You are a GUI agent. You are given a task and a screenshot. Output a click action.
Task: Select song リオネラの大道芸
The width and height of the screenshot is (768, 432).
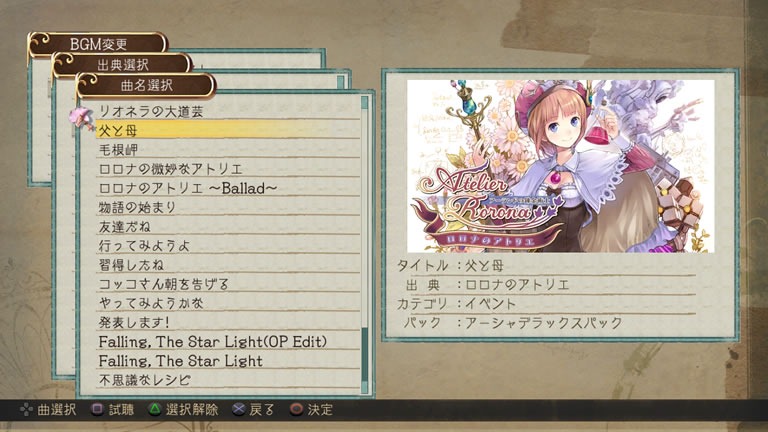(228, 111)
